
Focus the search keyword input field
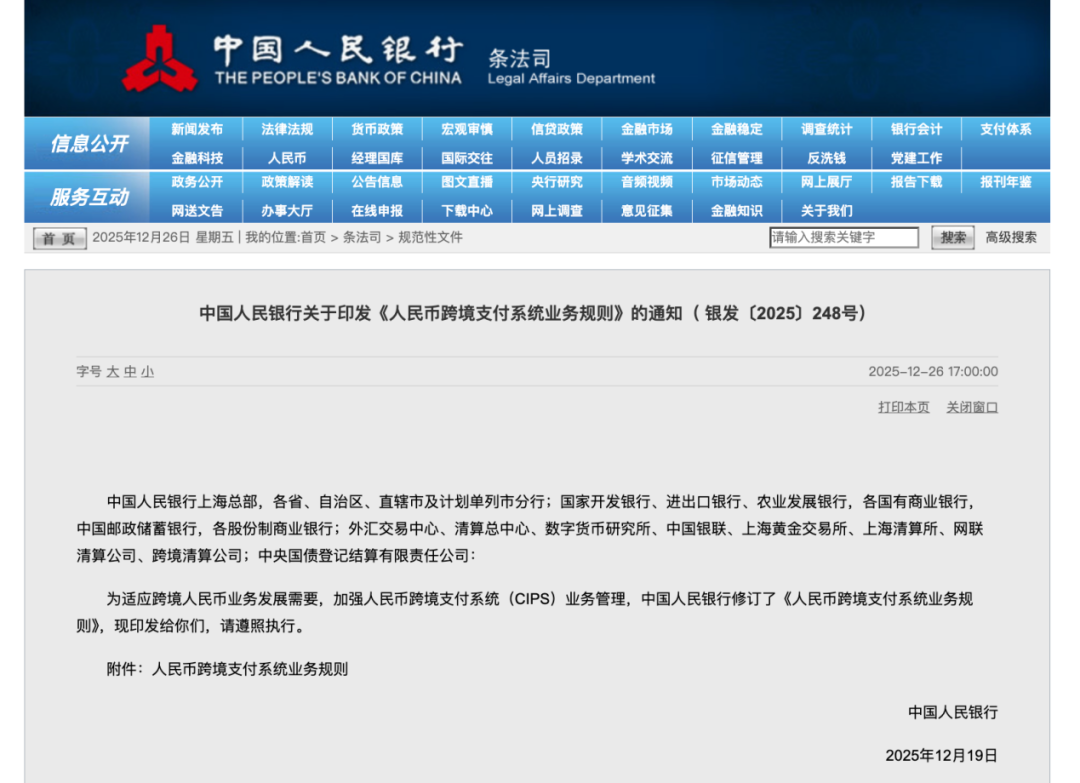(844, 238)
